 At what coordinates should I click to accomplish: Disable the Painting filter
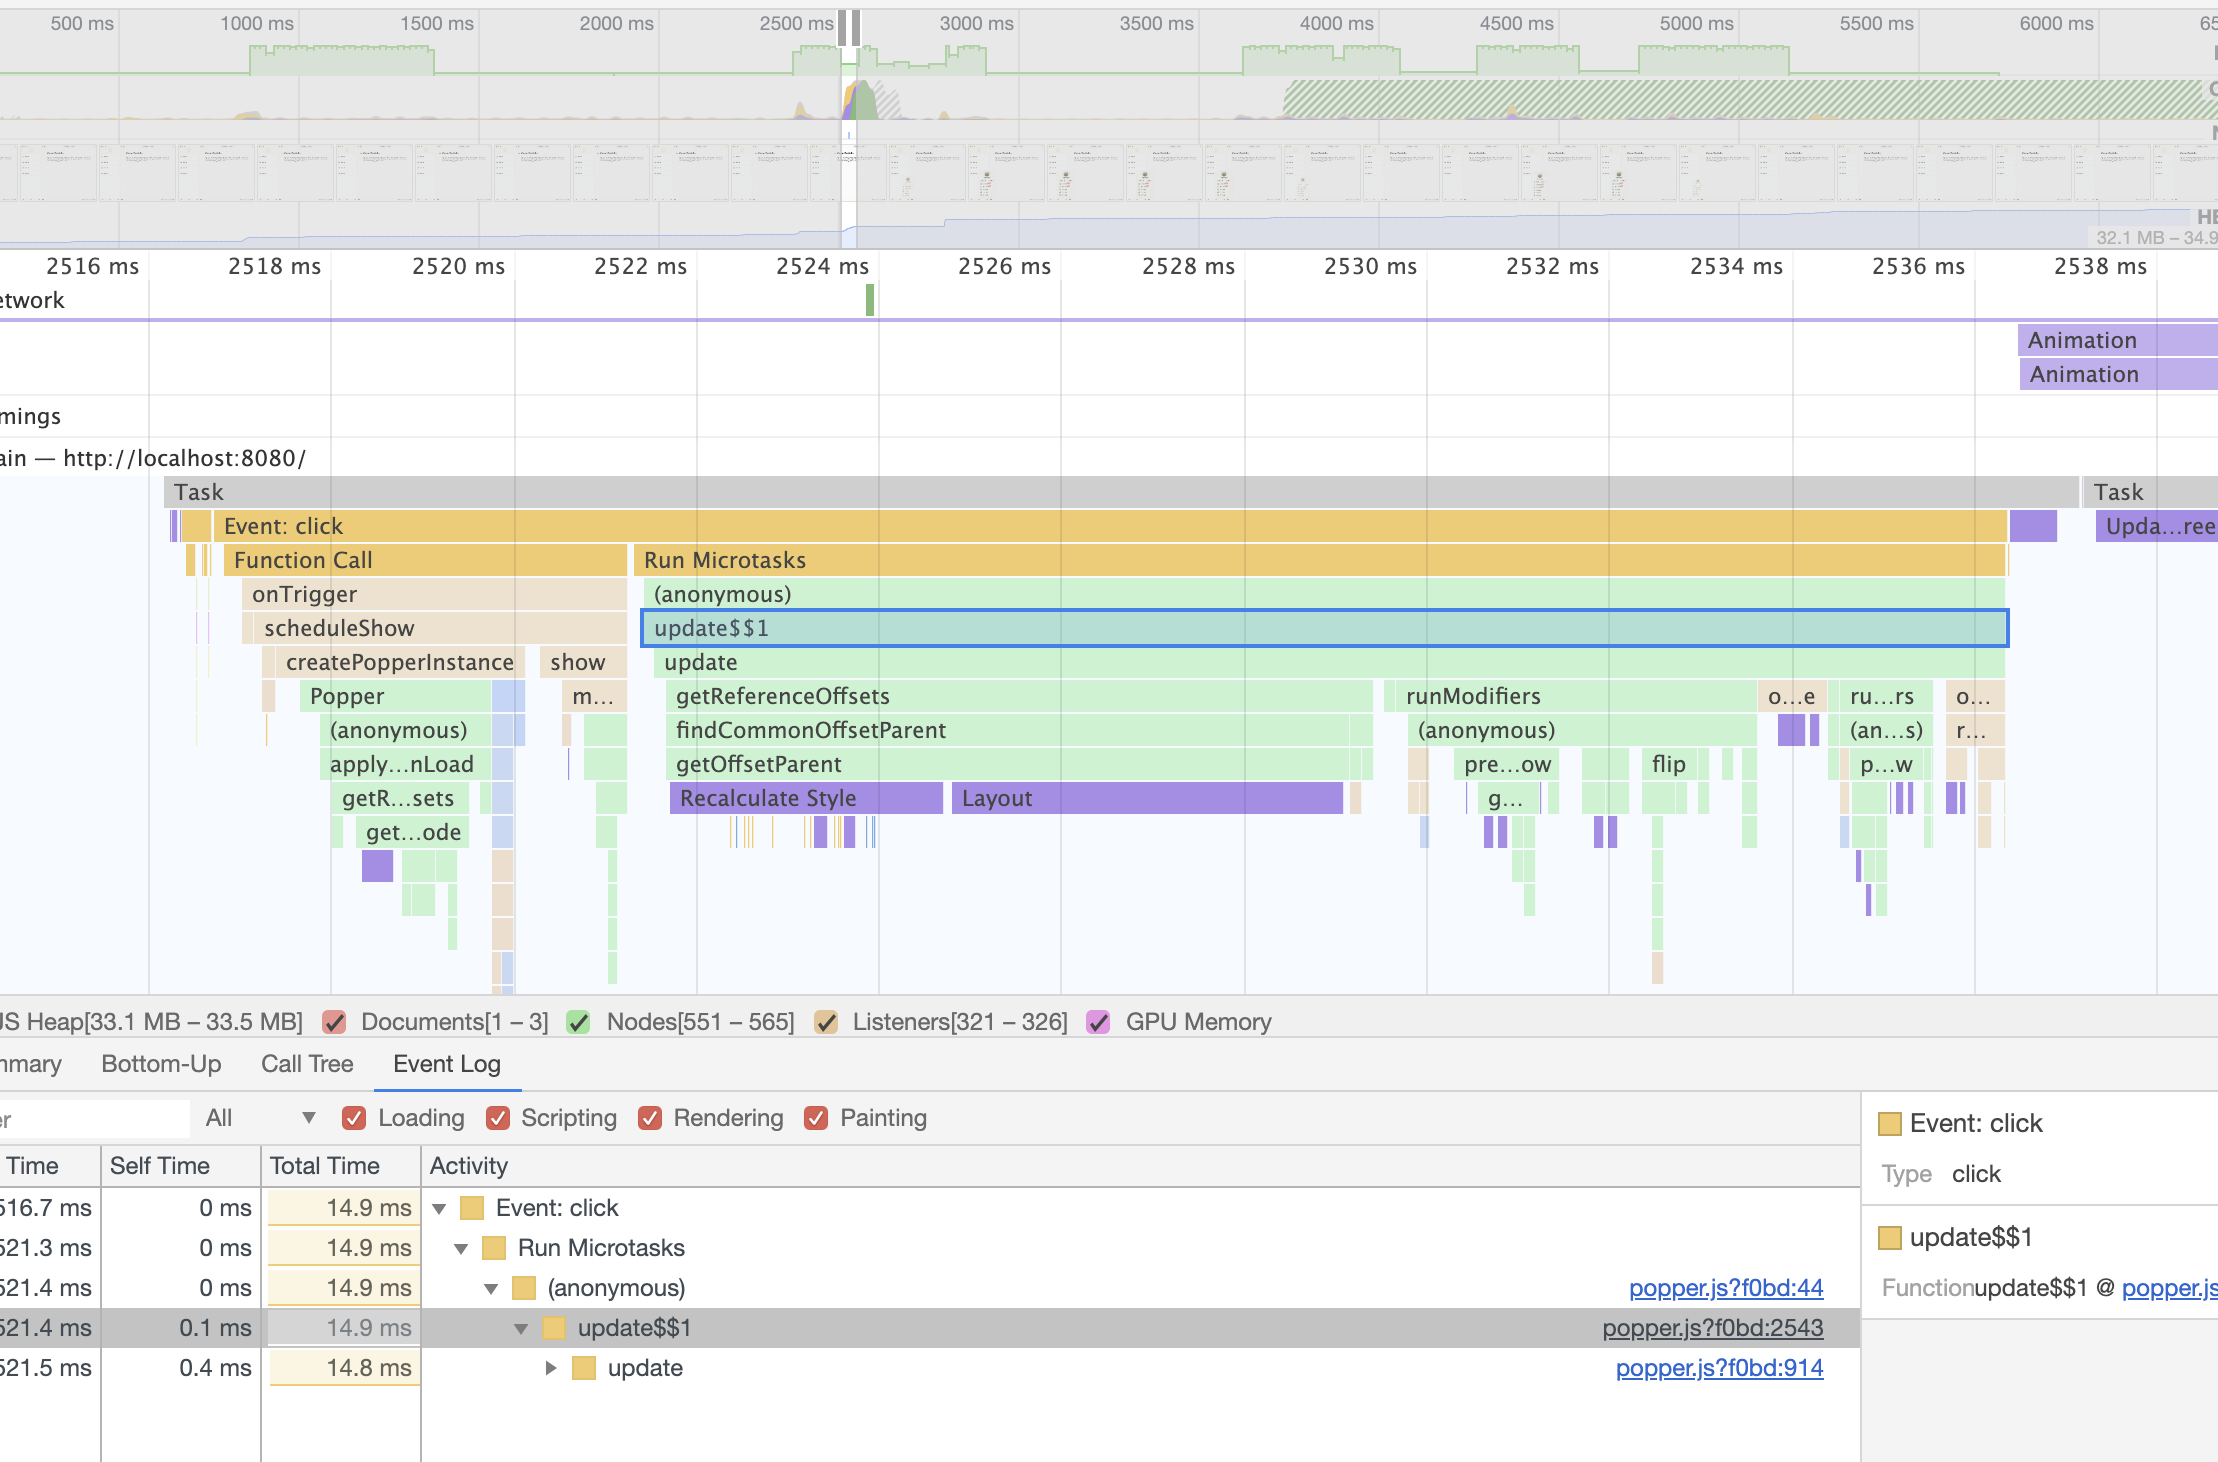click(x=815, y=1117)
